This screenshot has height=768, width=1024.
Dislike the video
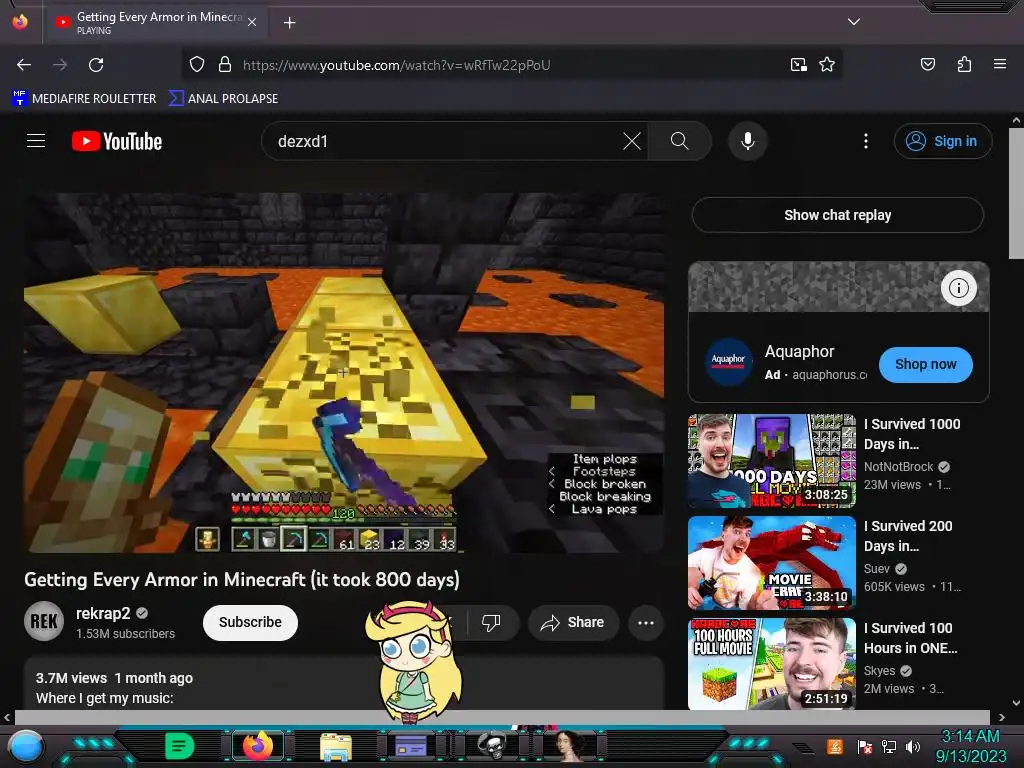click(491, 622)
